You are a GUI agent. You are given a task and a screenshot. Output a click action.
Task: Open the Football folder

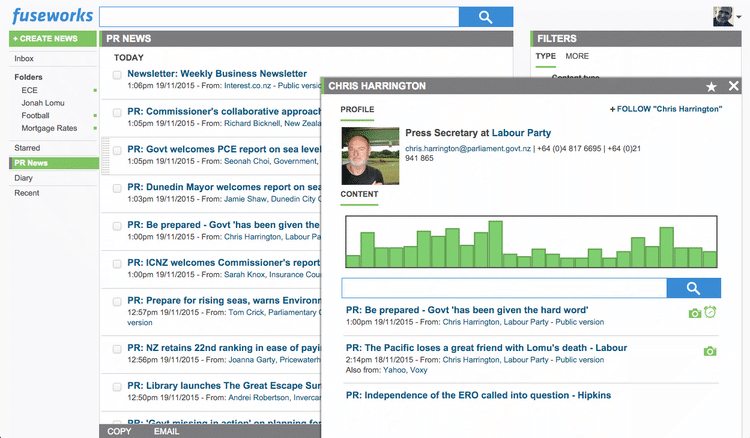tap(35, 115)
